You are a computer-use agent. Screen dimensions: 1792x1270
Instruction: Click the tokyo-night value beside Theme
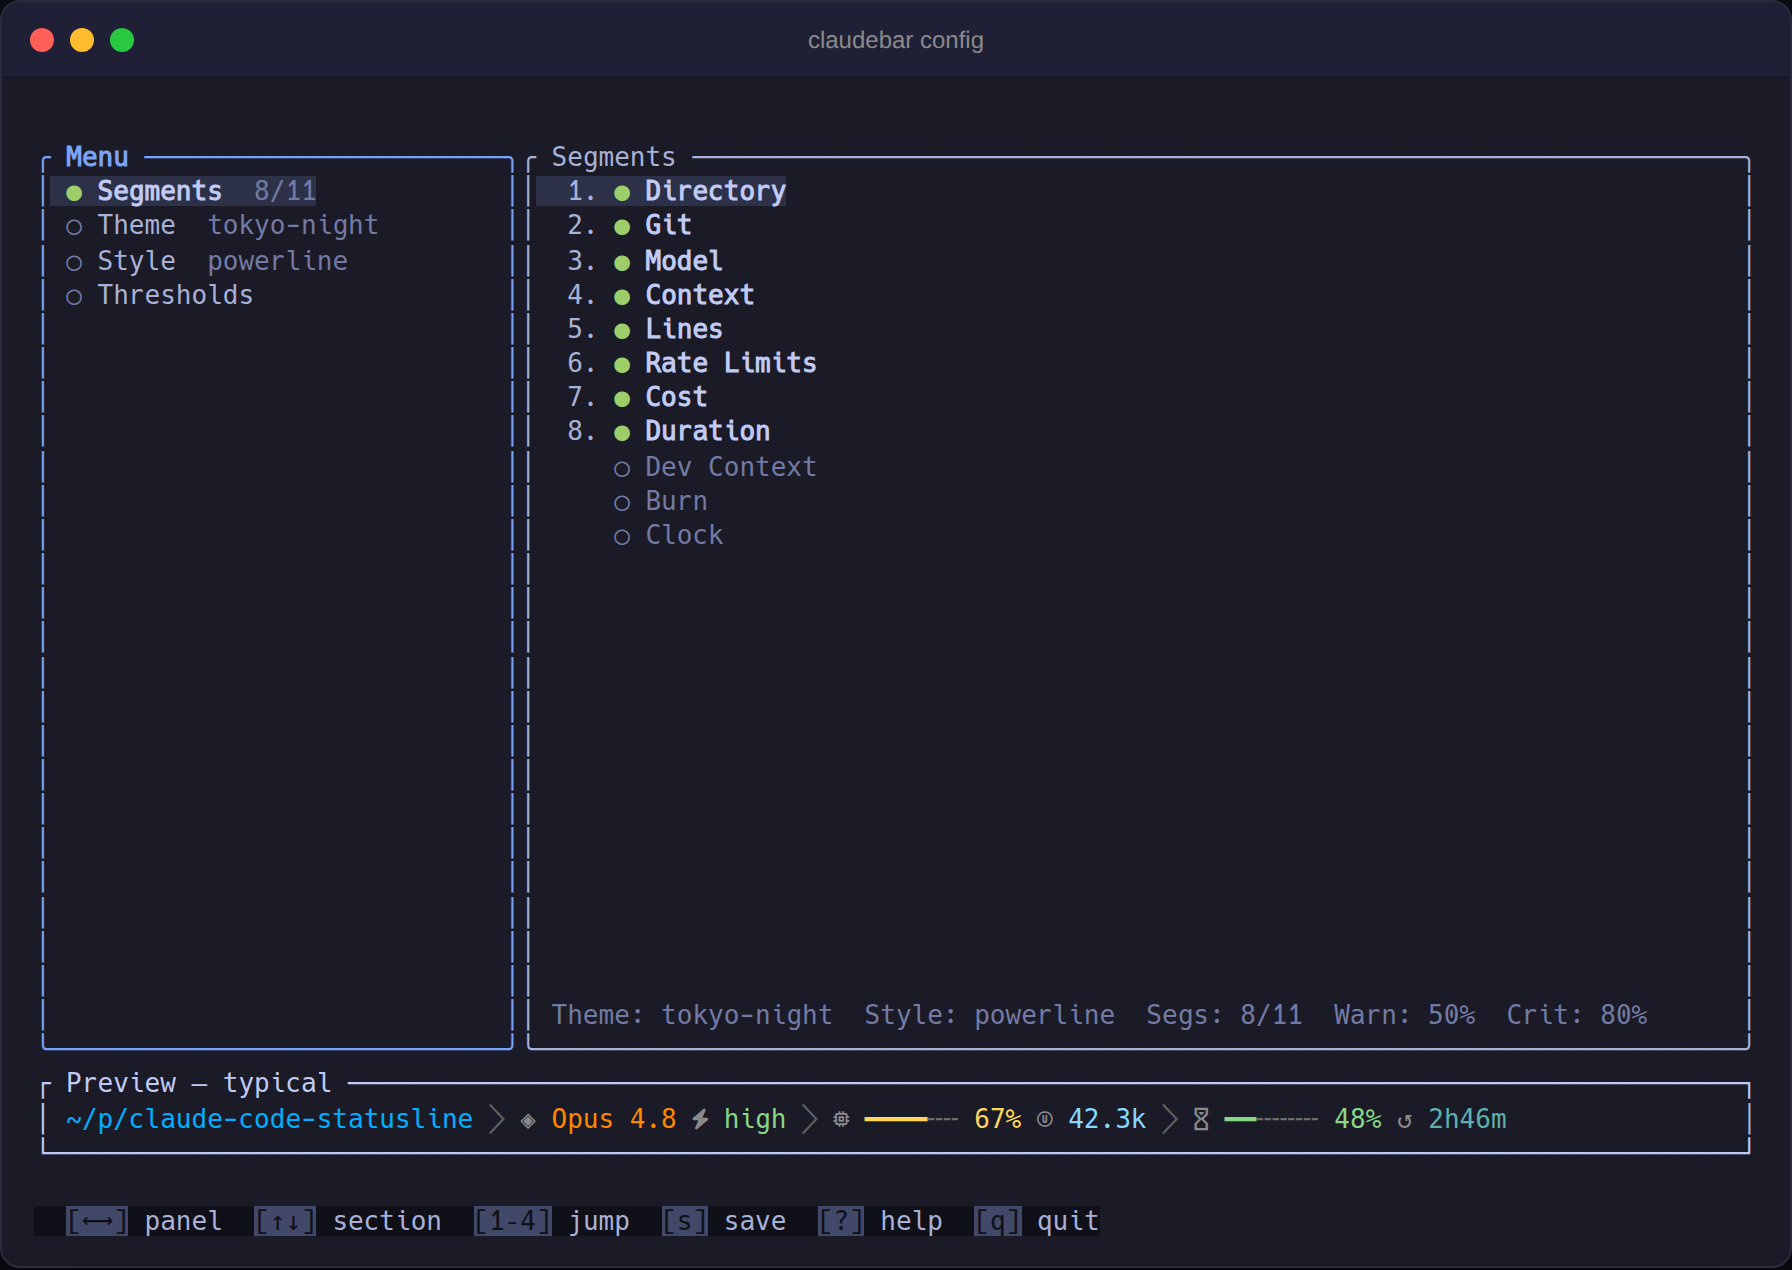click(x=293, y=225)
